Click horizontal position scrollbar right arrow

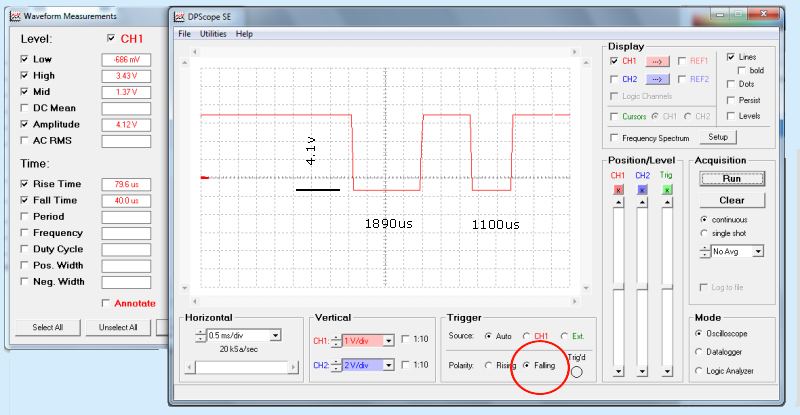[293, 367]
